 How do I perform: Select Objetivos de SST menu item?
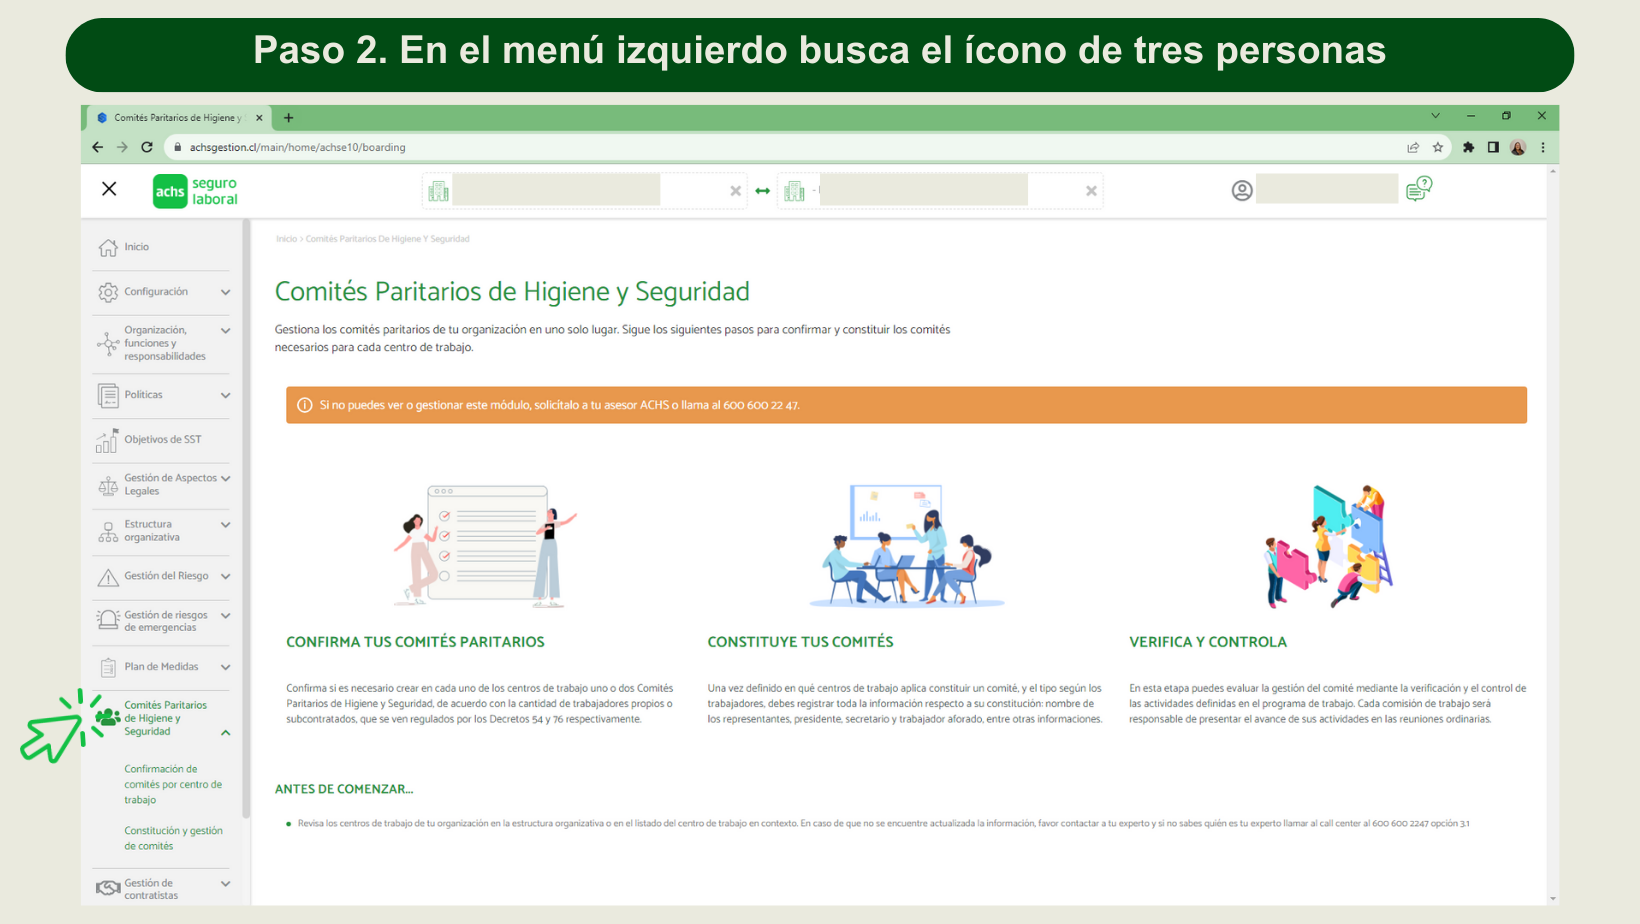[x=161, y=440]
